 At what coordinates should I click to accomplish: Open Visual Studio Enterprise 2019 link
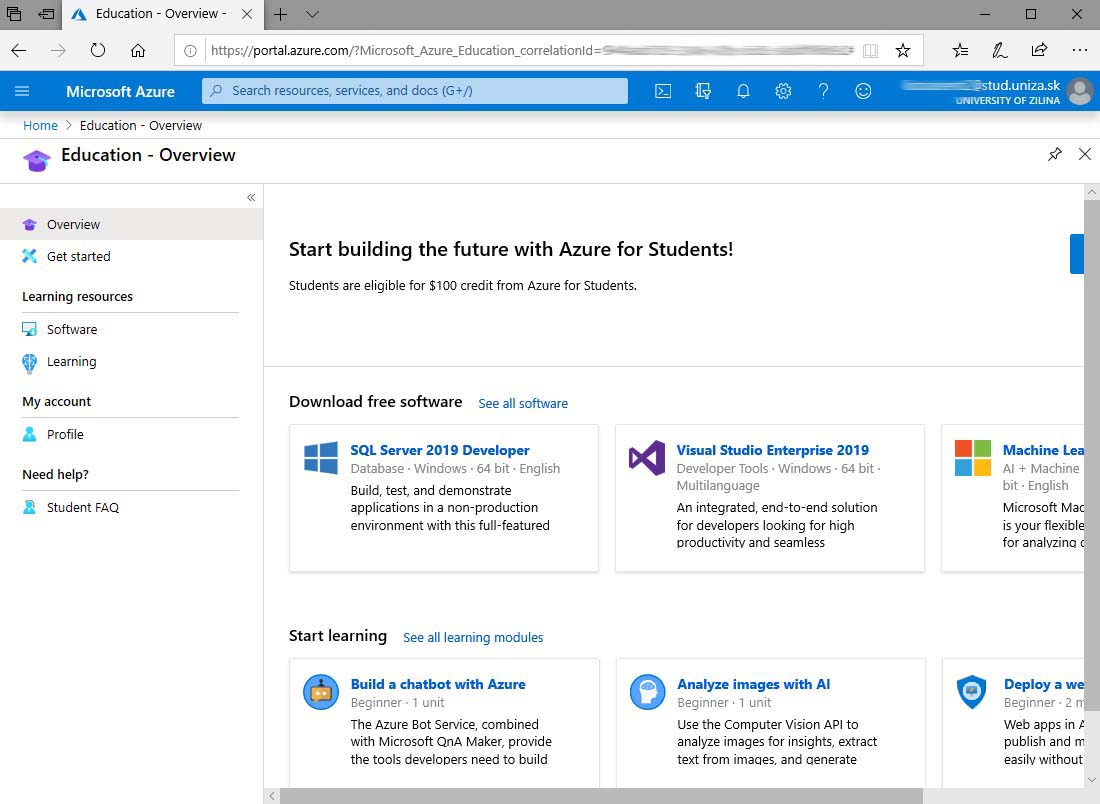tap(772, 450)
